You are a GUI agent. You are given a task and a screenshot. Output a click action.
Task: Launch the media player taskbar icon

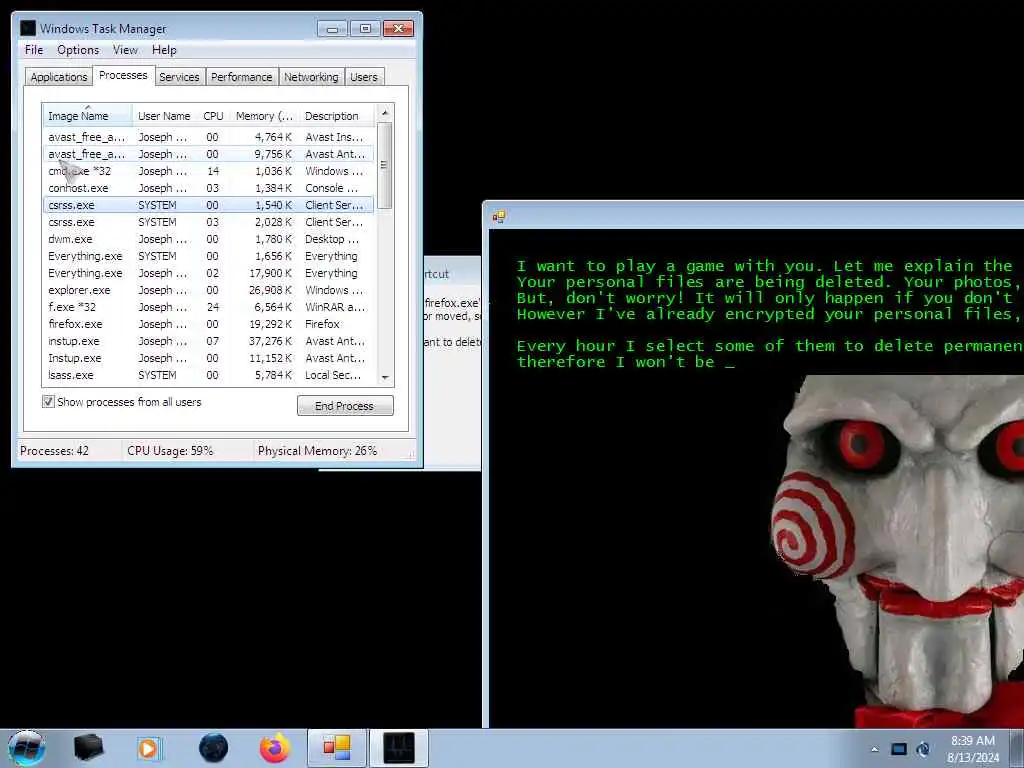(149, 748)
